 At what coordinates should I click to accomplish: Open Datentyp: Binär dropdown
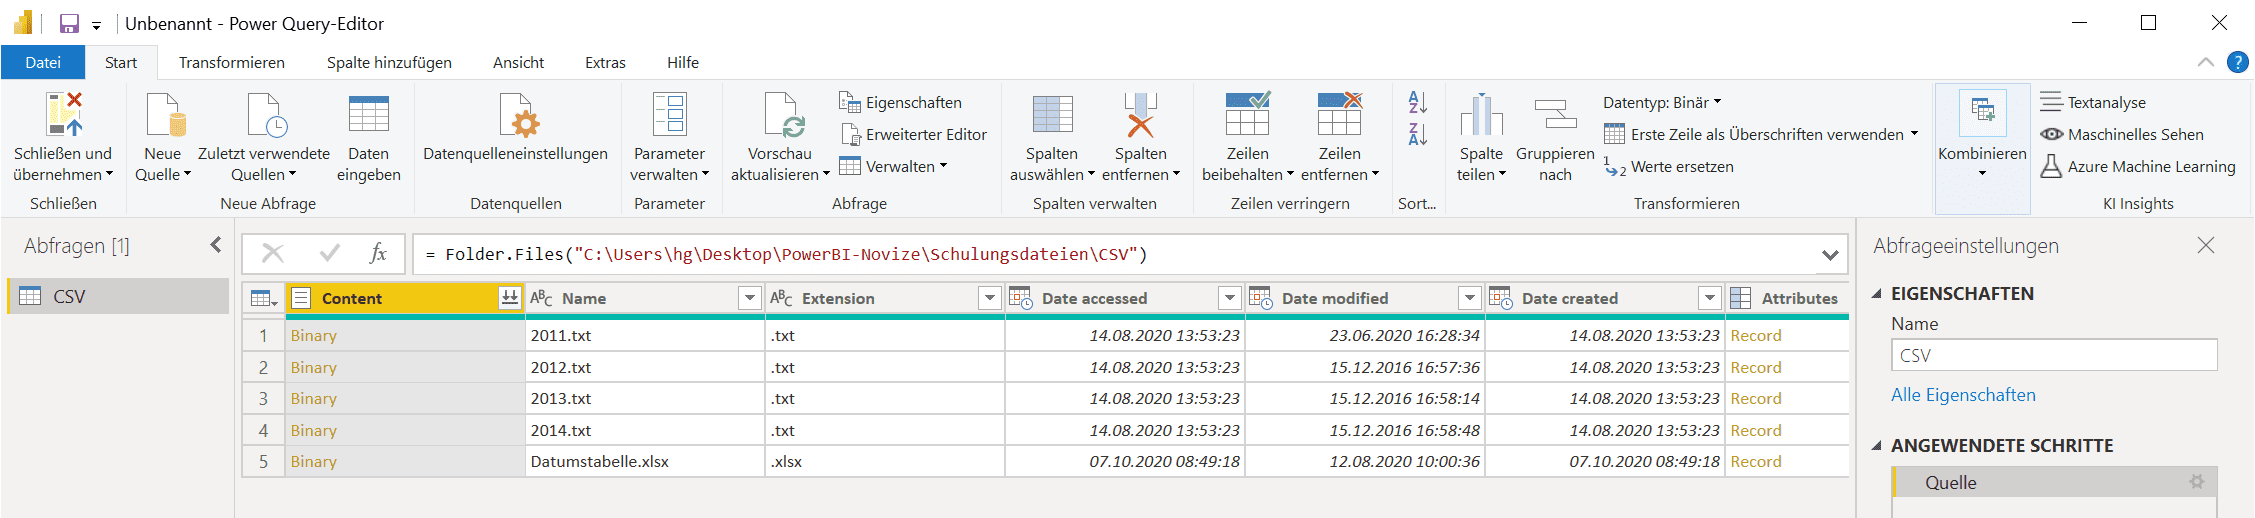(x=1662, y=102)
